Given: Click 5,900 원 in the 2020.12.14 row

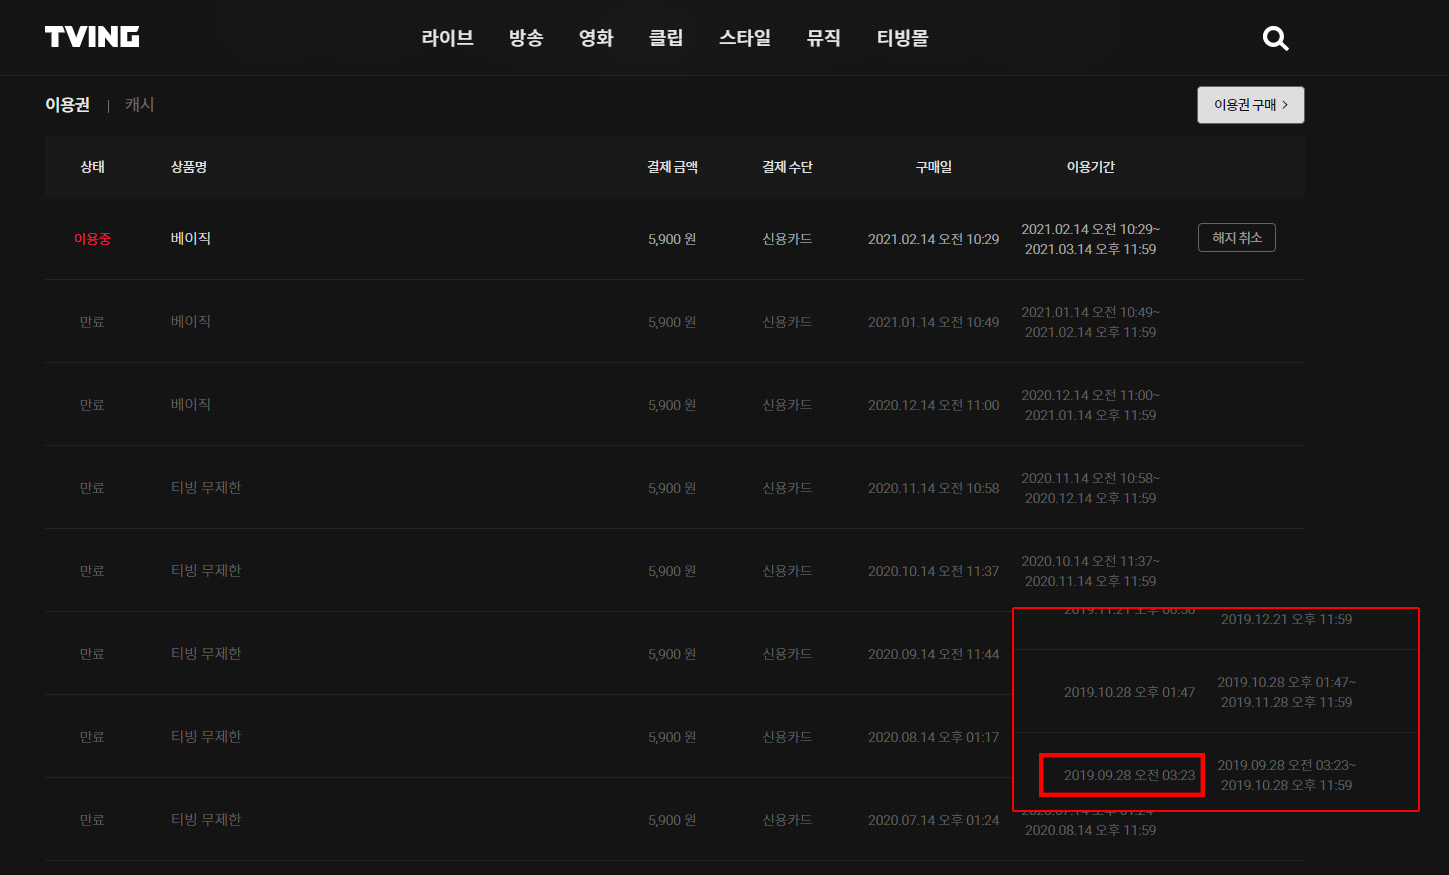Looking at the screenshot, I should (672, 405).
